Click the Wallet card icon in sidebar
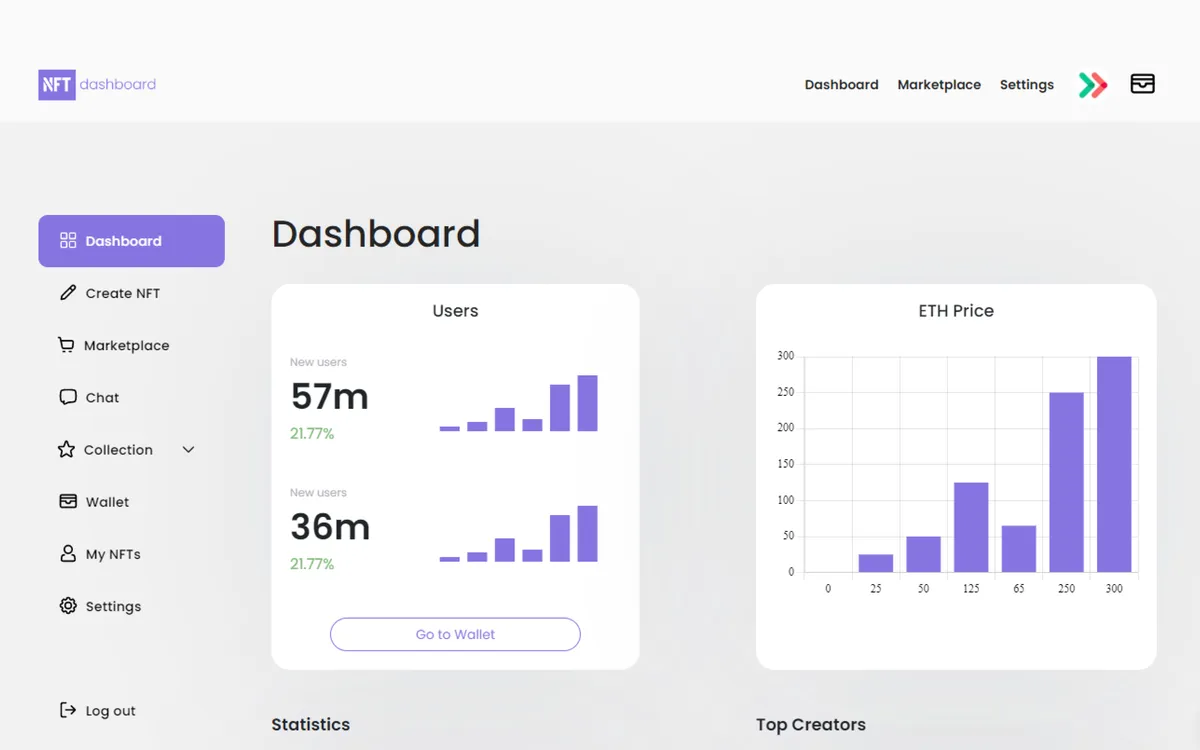The image size is (1200, 750). point(68,502)
